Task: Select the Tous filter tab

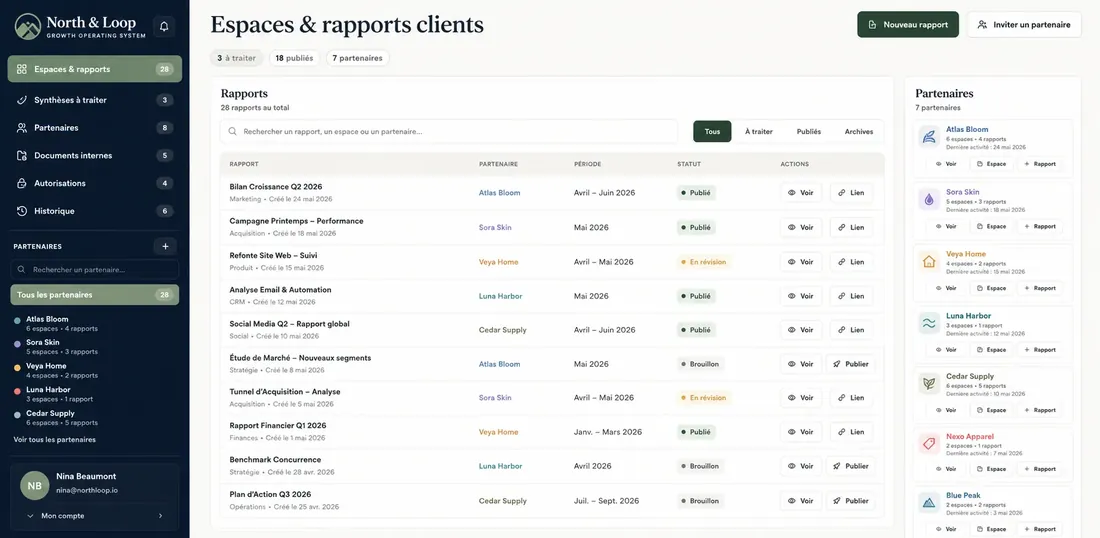Action: point(712,131)
